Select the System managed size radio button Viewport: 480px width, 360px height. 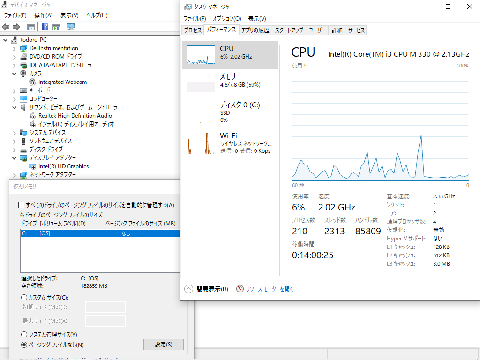tap(24, 334)
